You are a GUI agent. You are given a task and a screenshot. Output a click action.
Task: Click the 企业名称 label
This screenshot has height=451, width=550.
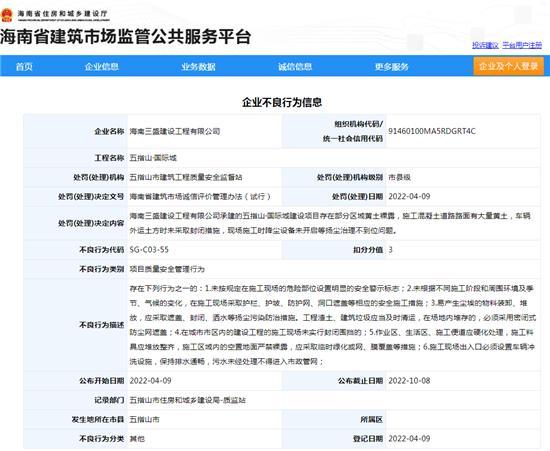pos(109,132)
